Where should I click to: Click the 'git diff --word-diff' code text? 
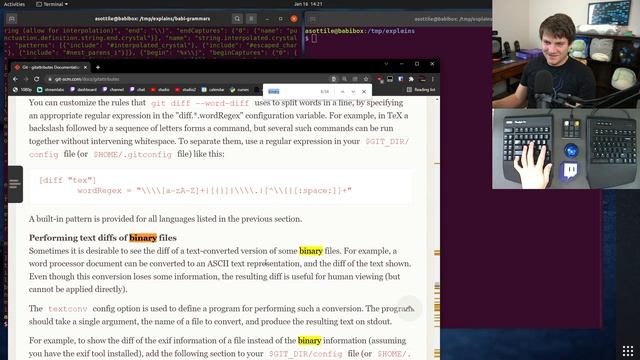(200, 103)
